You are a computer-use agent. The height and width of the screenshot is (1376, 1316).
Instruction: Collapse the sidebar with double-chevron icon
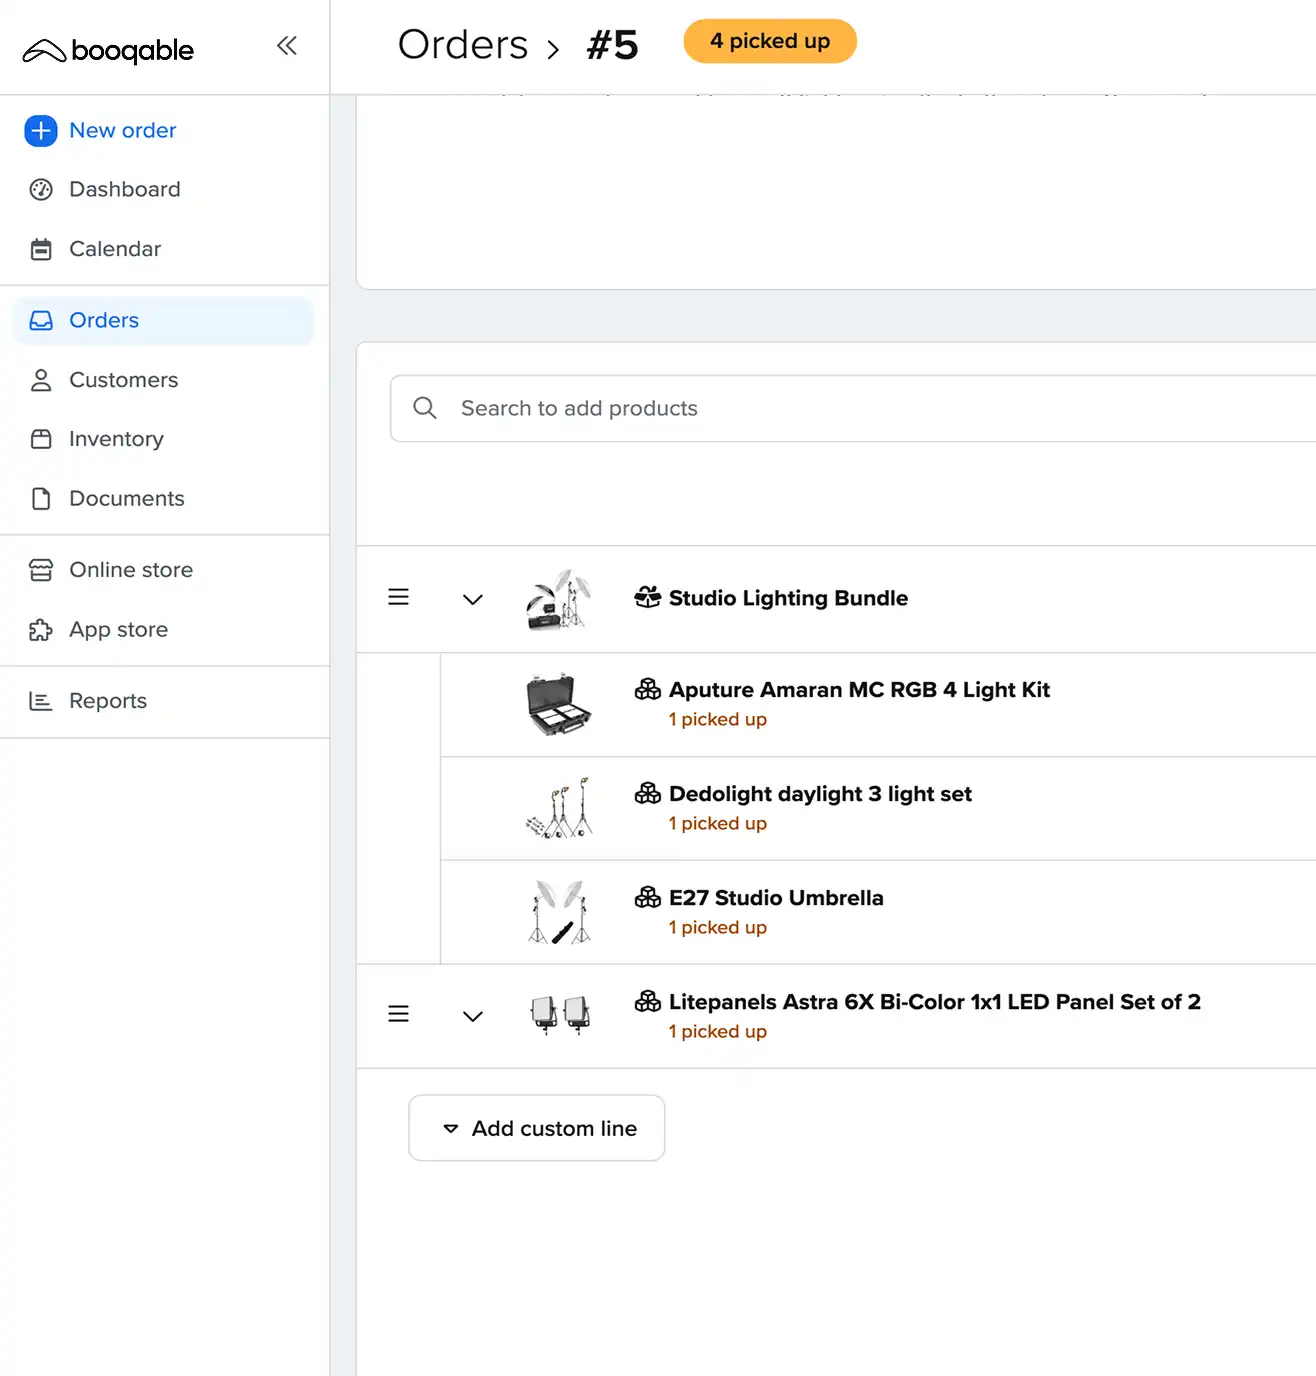(x=287, y=46)
